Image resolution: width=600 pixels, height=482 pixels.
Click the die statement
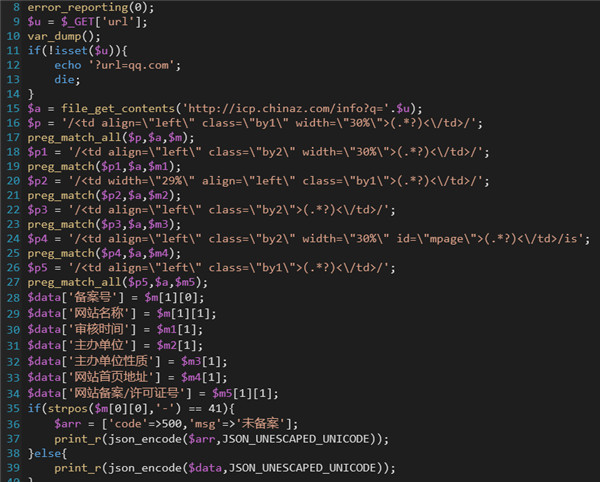pyautogui.click(x=67, y=79)
